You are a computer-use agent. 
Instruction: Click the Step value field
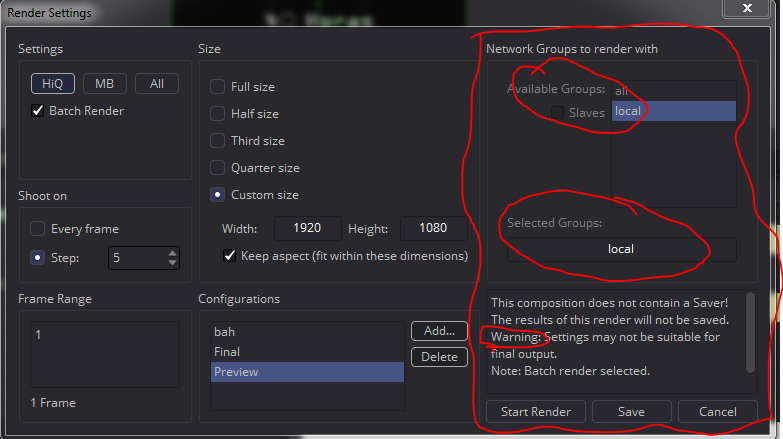(137, 258)
